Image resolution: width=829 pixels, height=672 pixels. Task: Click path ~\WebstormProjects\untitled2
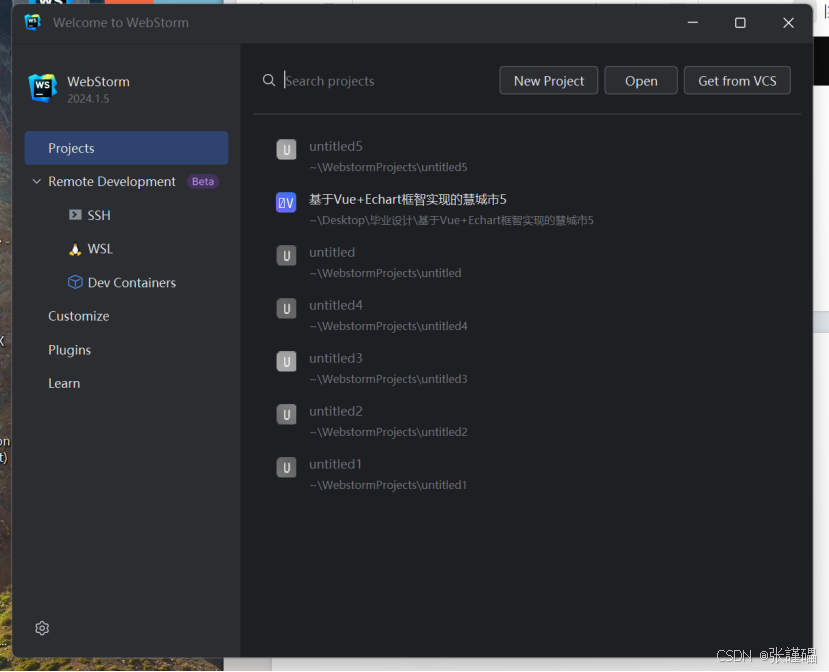click(388, 432)
